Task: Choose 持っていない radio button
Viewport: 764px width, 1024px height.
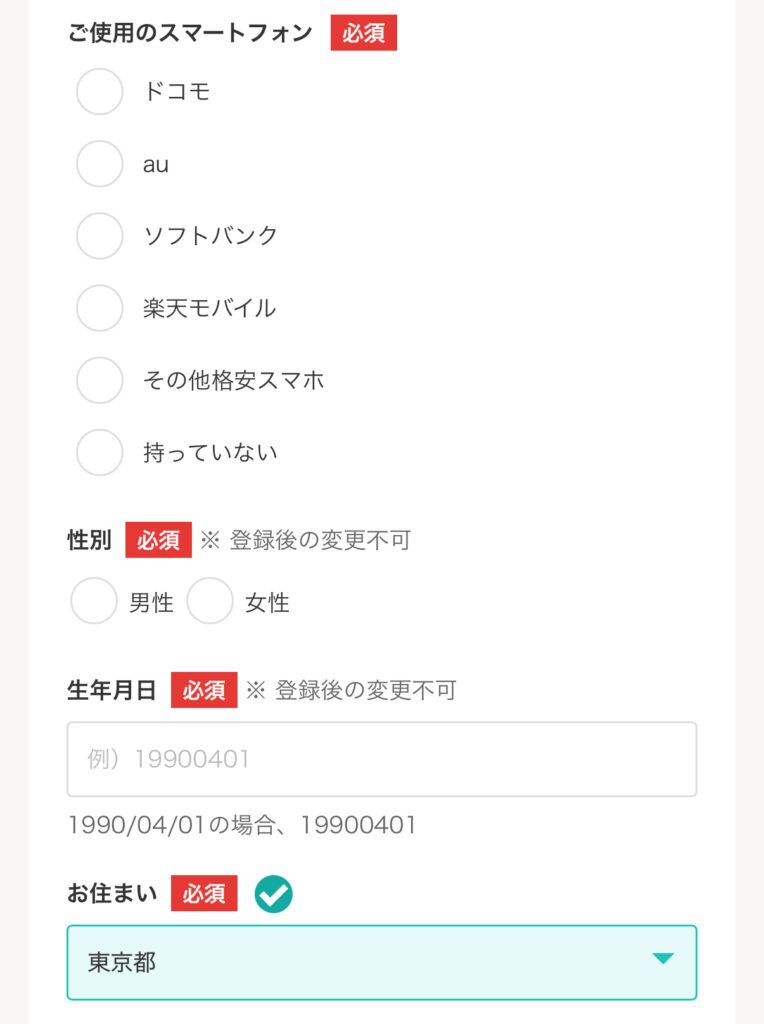Action: 100,452
